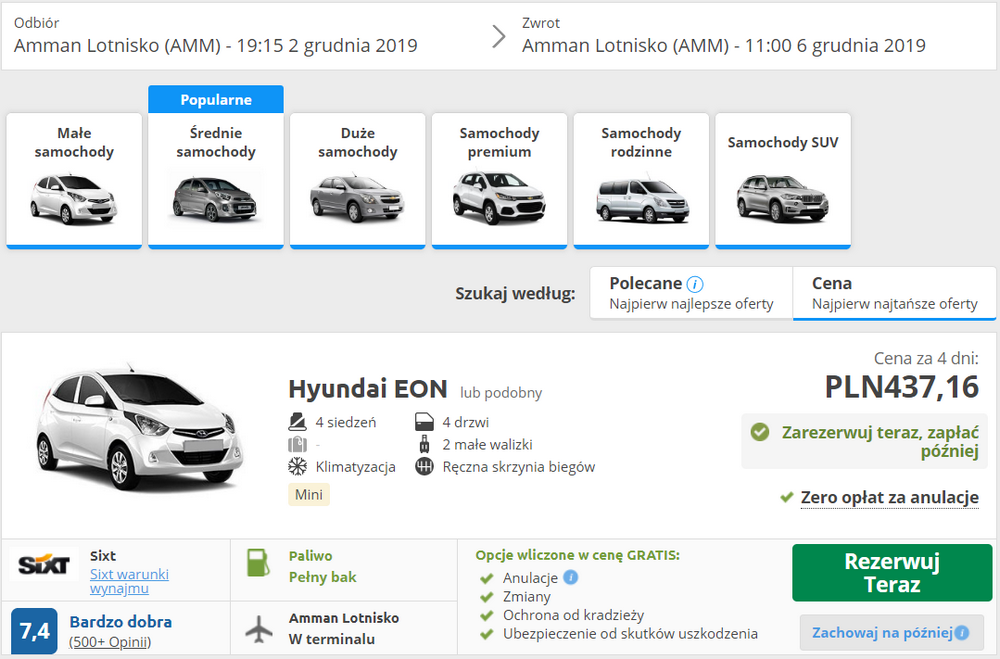Click the Pełny bak fuel policy text
The height and width of the screenshot is (659, 1000).
coord(322,577)
